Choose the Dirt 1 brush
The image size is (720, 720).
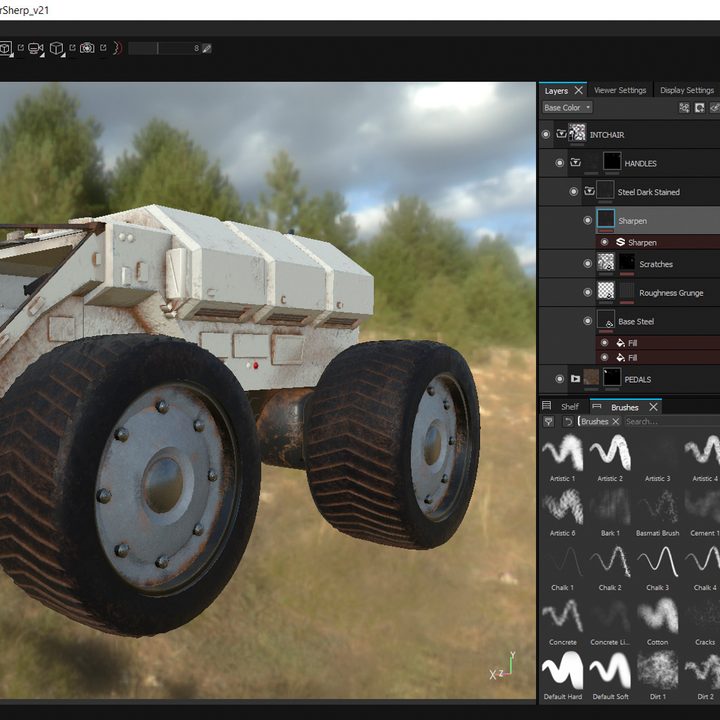point(658,675)
